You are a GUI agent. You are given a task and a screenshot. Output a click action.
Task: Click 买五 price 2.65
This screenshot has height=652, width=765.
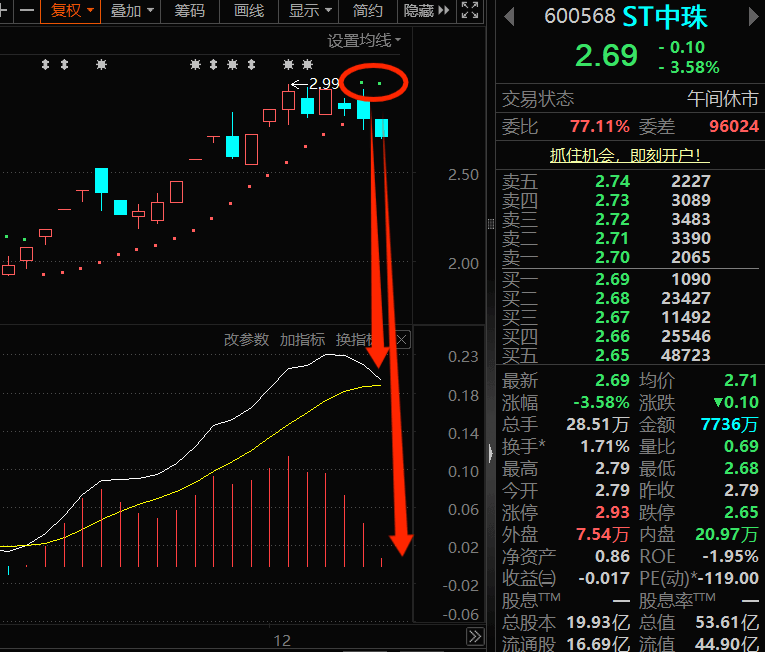coord(612,355)
